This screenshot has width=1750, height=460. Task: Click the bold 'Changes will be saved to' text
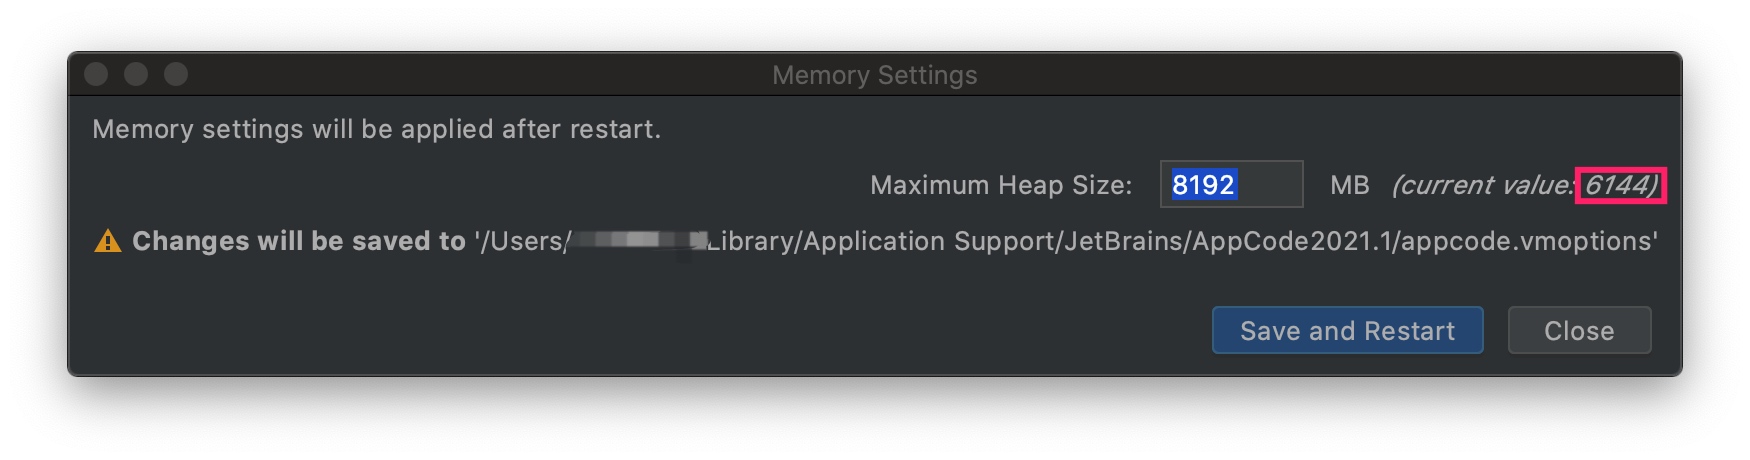coord(298,242)
